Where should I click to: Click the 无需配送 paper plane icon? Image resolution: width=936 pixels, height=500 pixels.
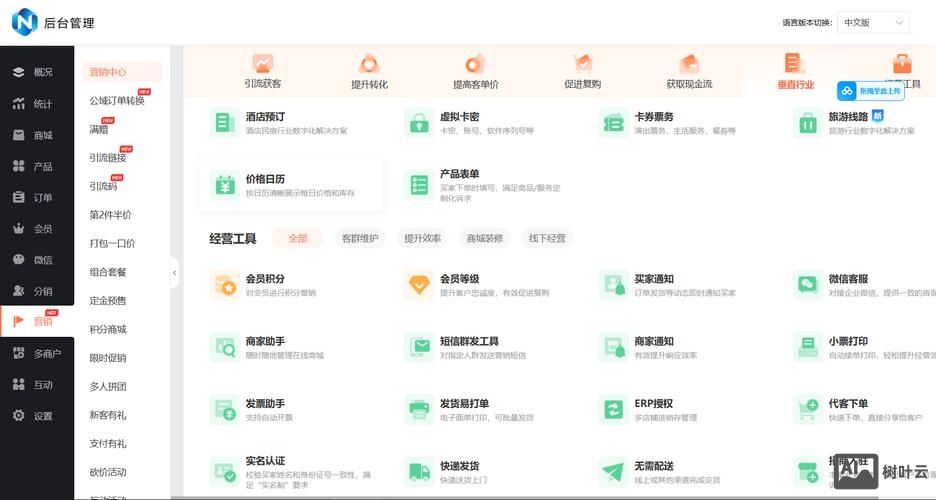point(614,472)
